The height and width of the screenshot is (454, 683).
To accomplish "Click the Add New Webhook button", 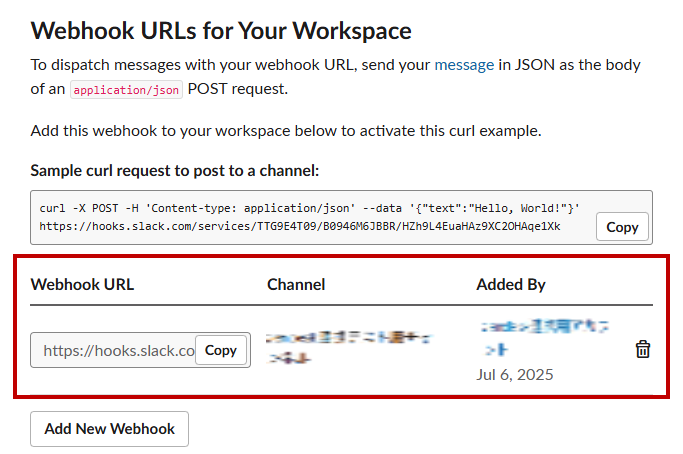I will click(x=109, y=429).
